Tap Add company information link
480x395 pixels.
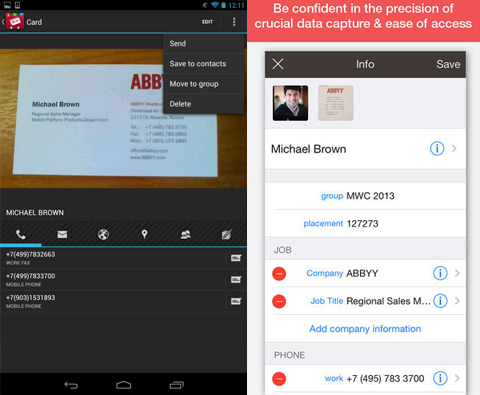coord(365,329)
